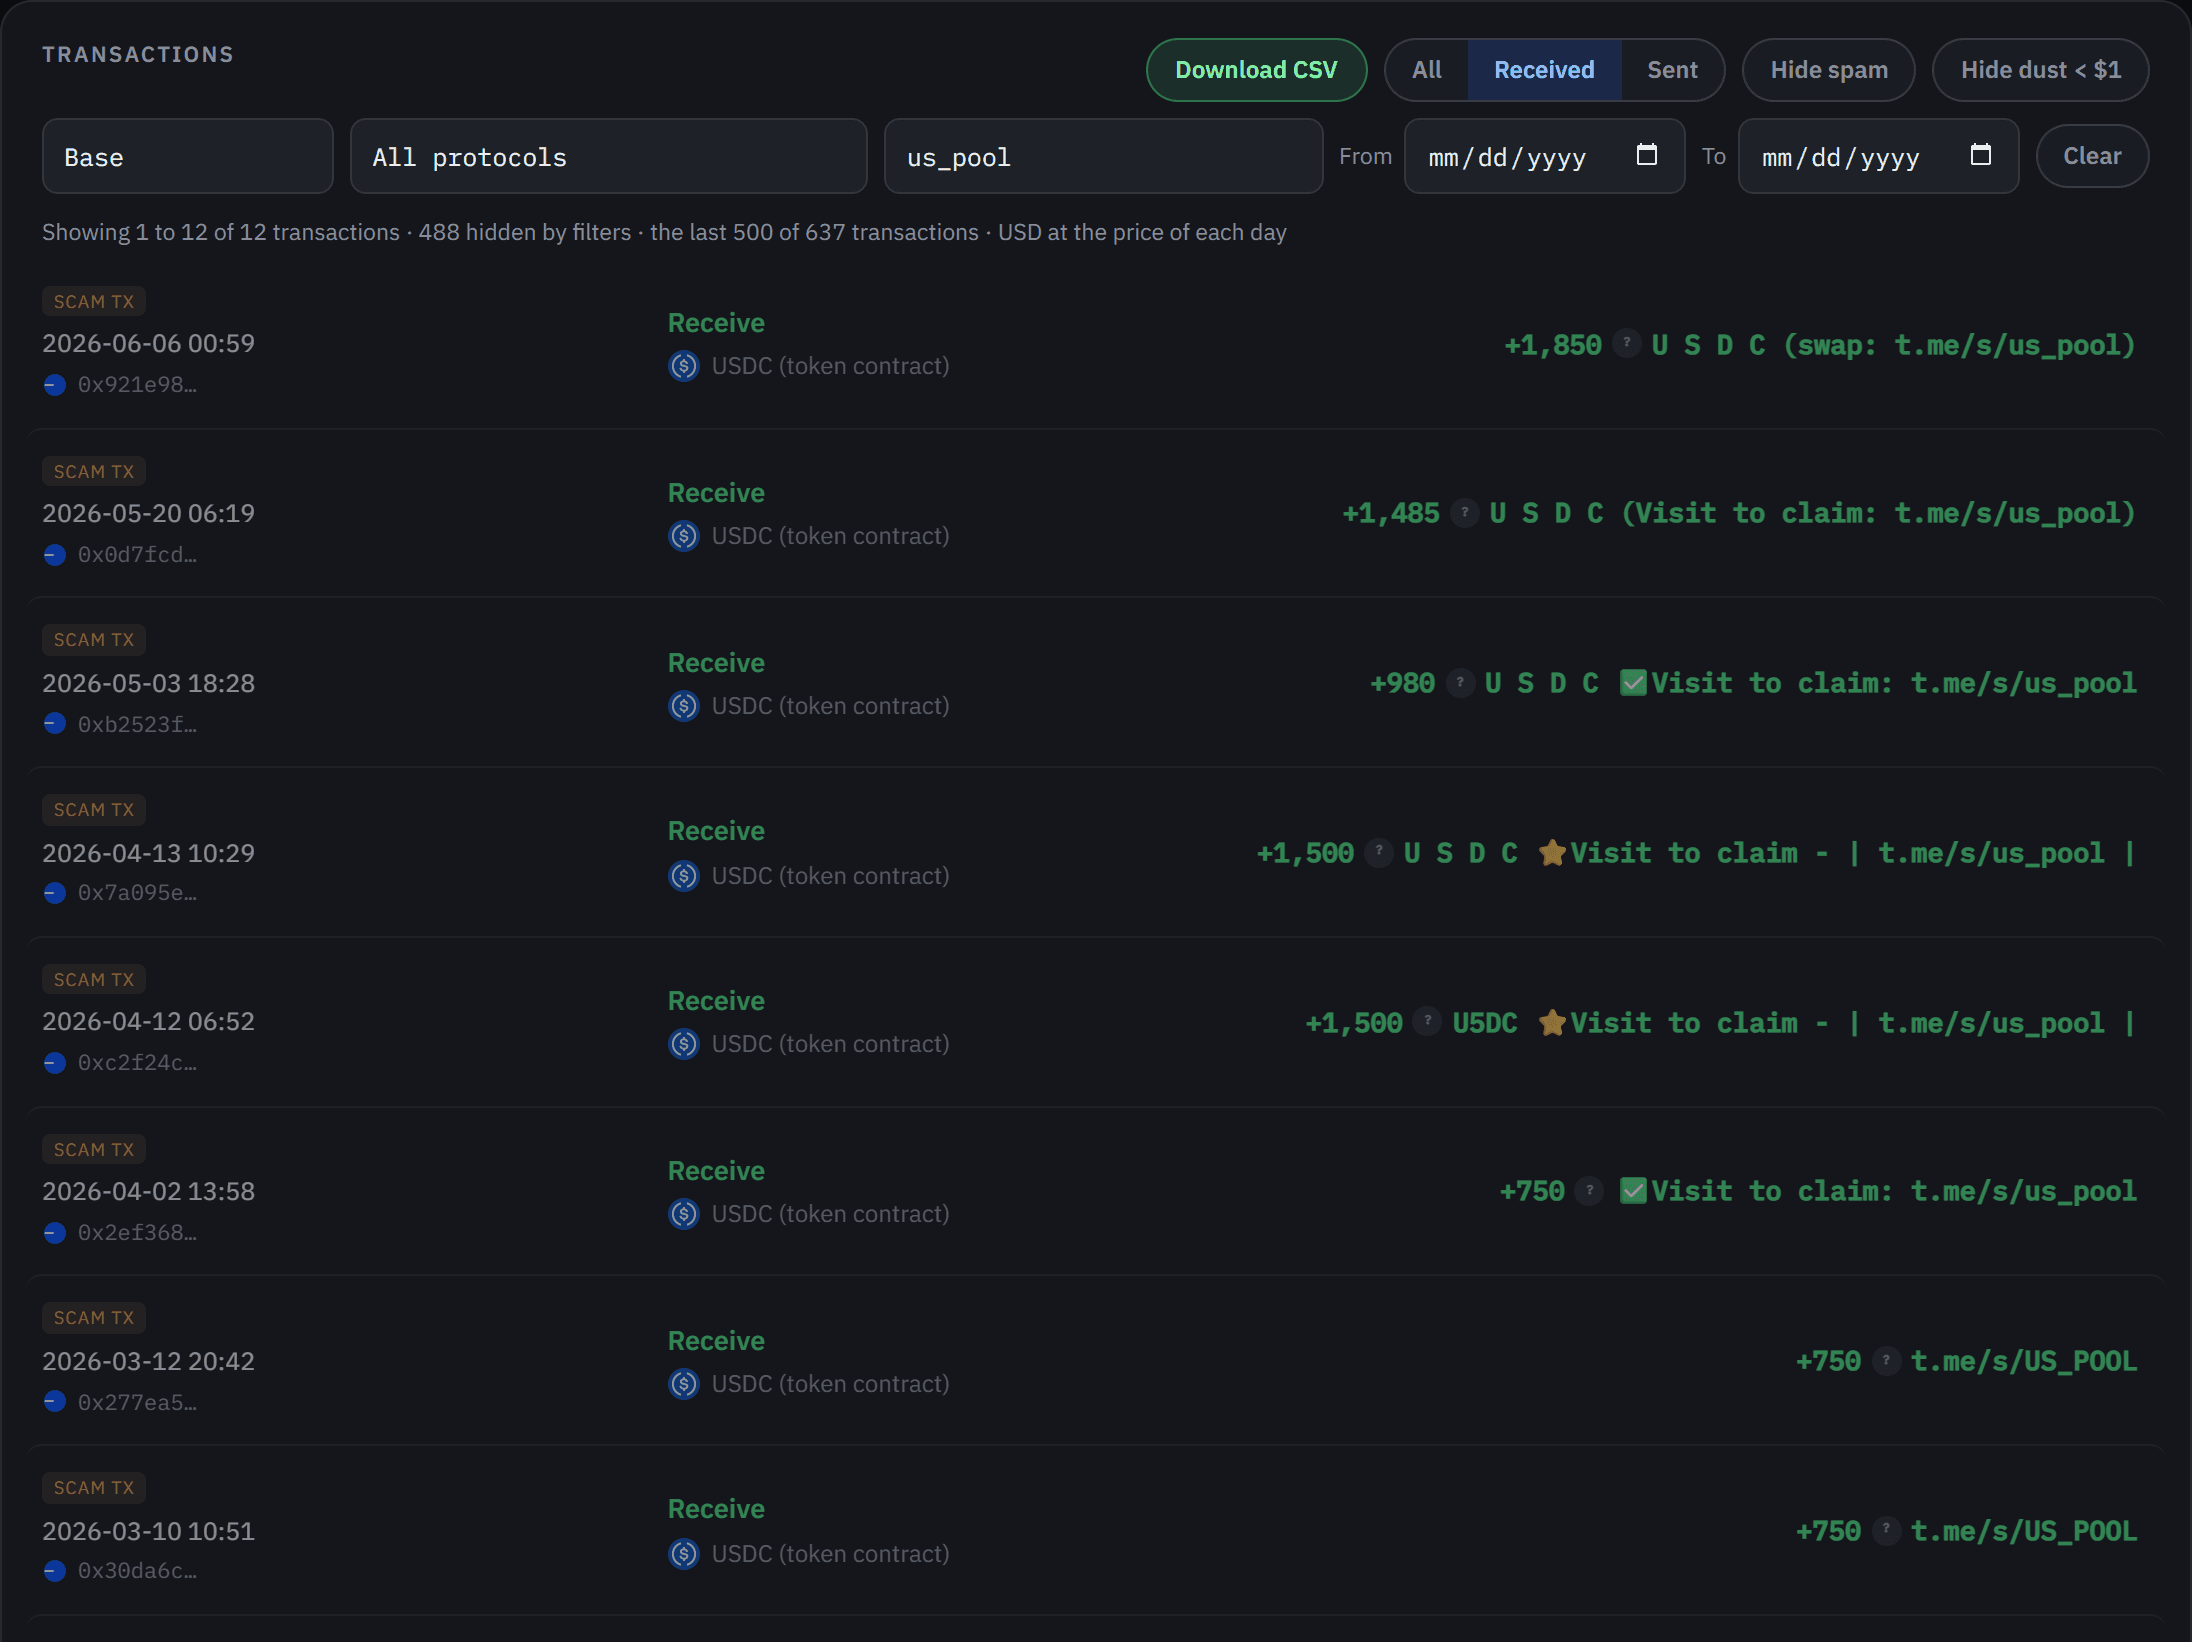Click the Base chain icon next to 0x30da6c…
Image resolution: width=2192 pixels, height=1642 pixels.
pos(55,1571)
